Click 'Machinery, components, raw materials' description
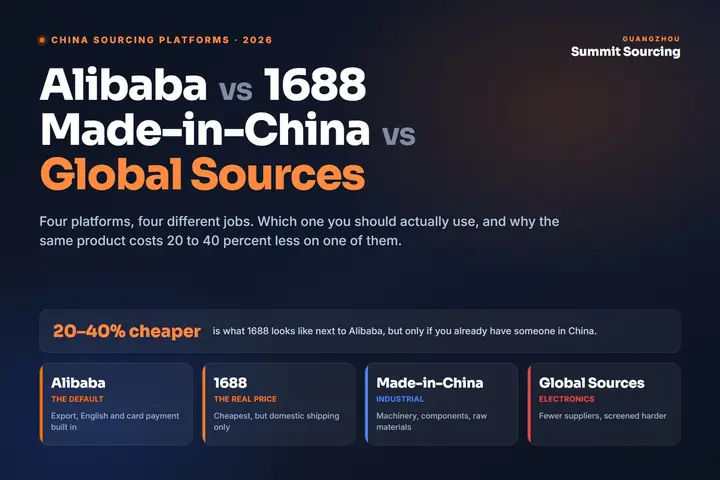This screenshot has width=720, height=480. (x=432, y=421)
